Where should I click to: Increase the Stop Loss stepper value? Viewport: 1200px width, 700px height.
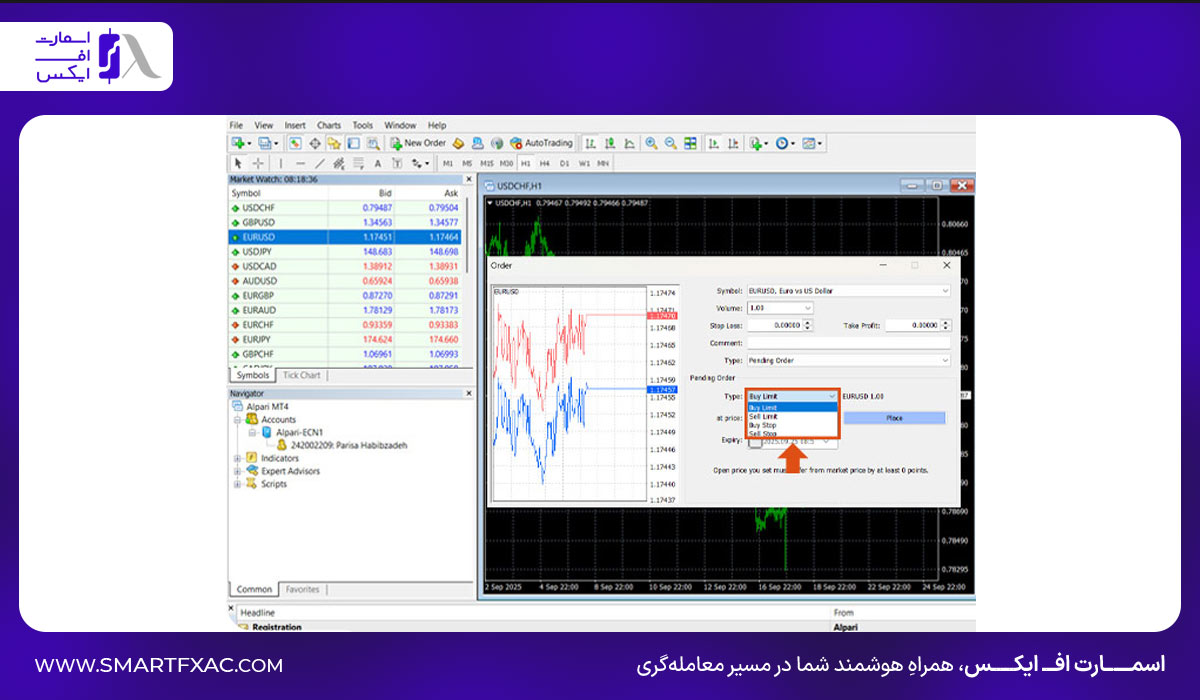[x=808, y=322]
